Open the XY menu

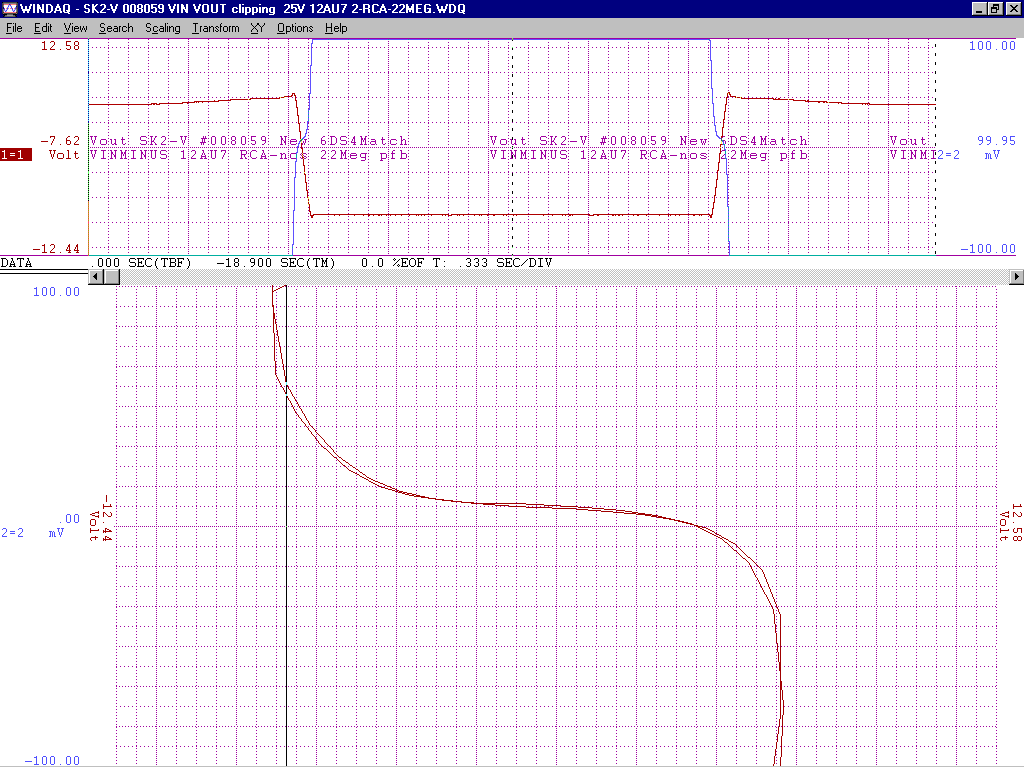[x=257, y=28]
